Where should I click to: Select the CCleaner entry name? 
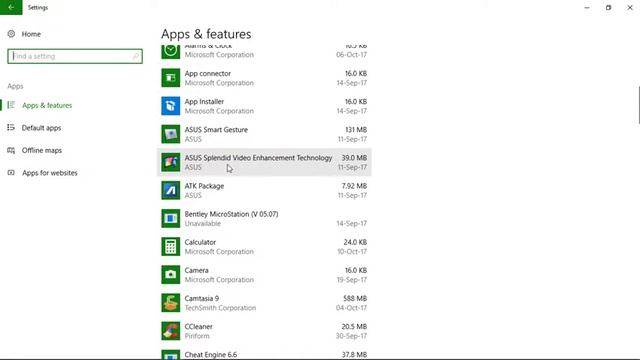pos(198,327)
